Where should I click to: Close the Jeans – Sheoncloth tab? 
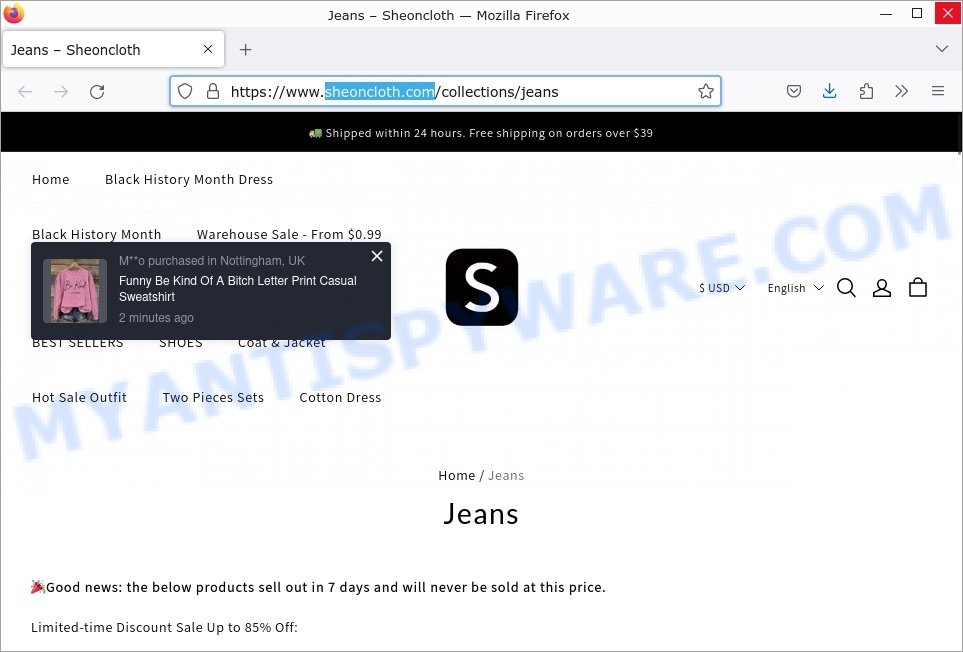click(x=208, y=49)
